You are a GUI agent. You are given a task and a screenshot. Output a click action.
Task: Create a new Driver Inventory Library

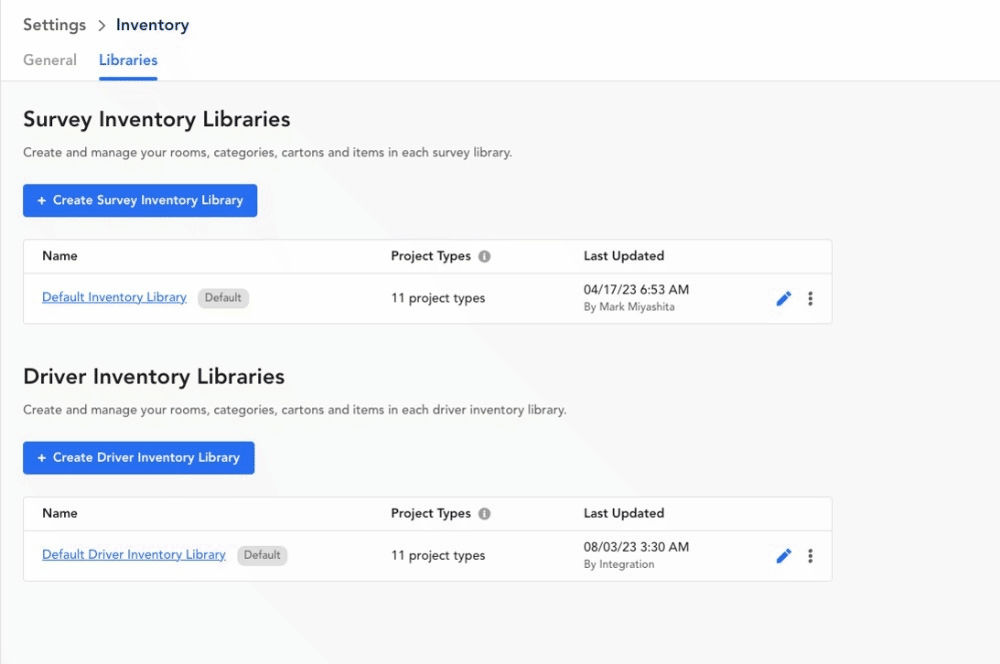[138, 458]
